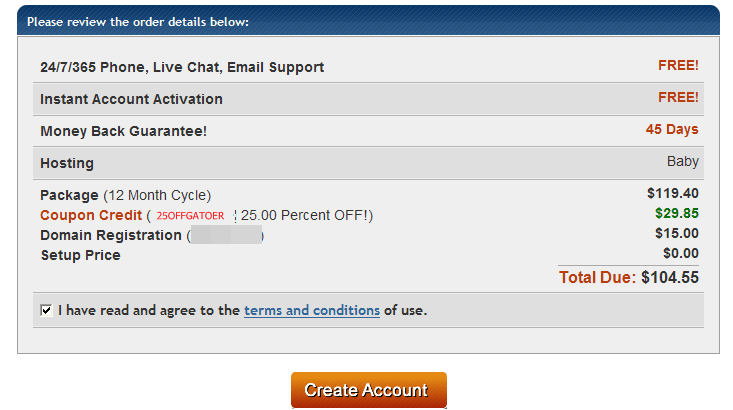Click the Domain Registration label
The height and width of the screenshot is (410, 733).
tap(111, 235)
